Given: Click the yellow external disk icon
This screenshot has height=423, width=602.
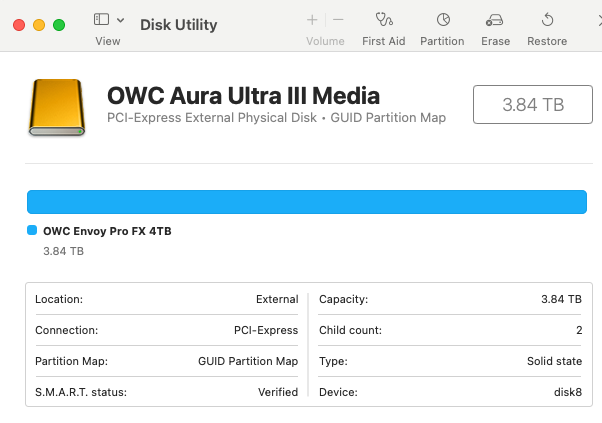Looking at the screenshot, I should tap(57, 107).
